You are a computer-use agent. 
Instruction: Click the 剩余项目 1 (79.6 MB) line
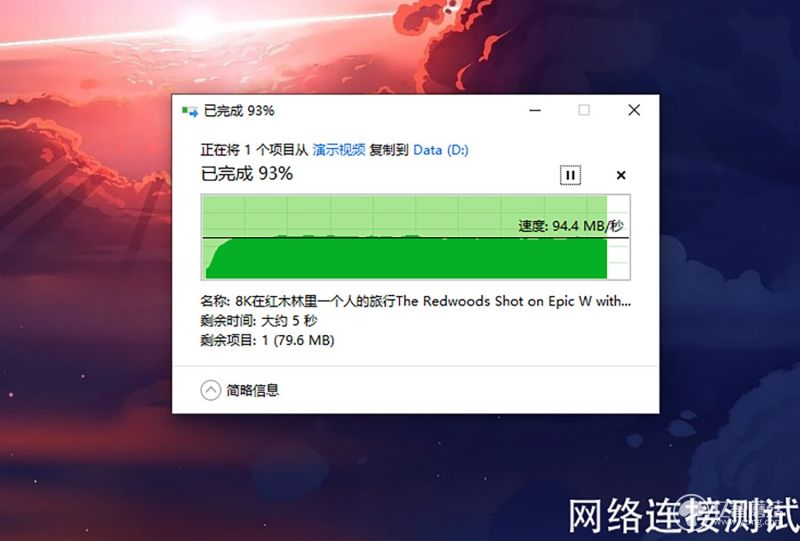click(267, 340)
